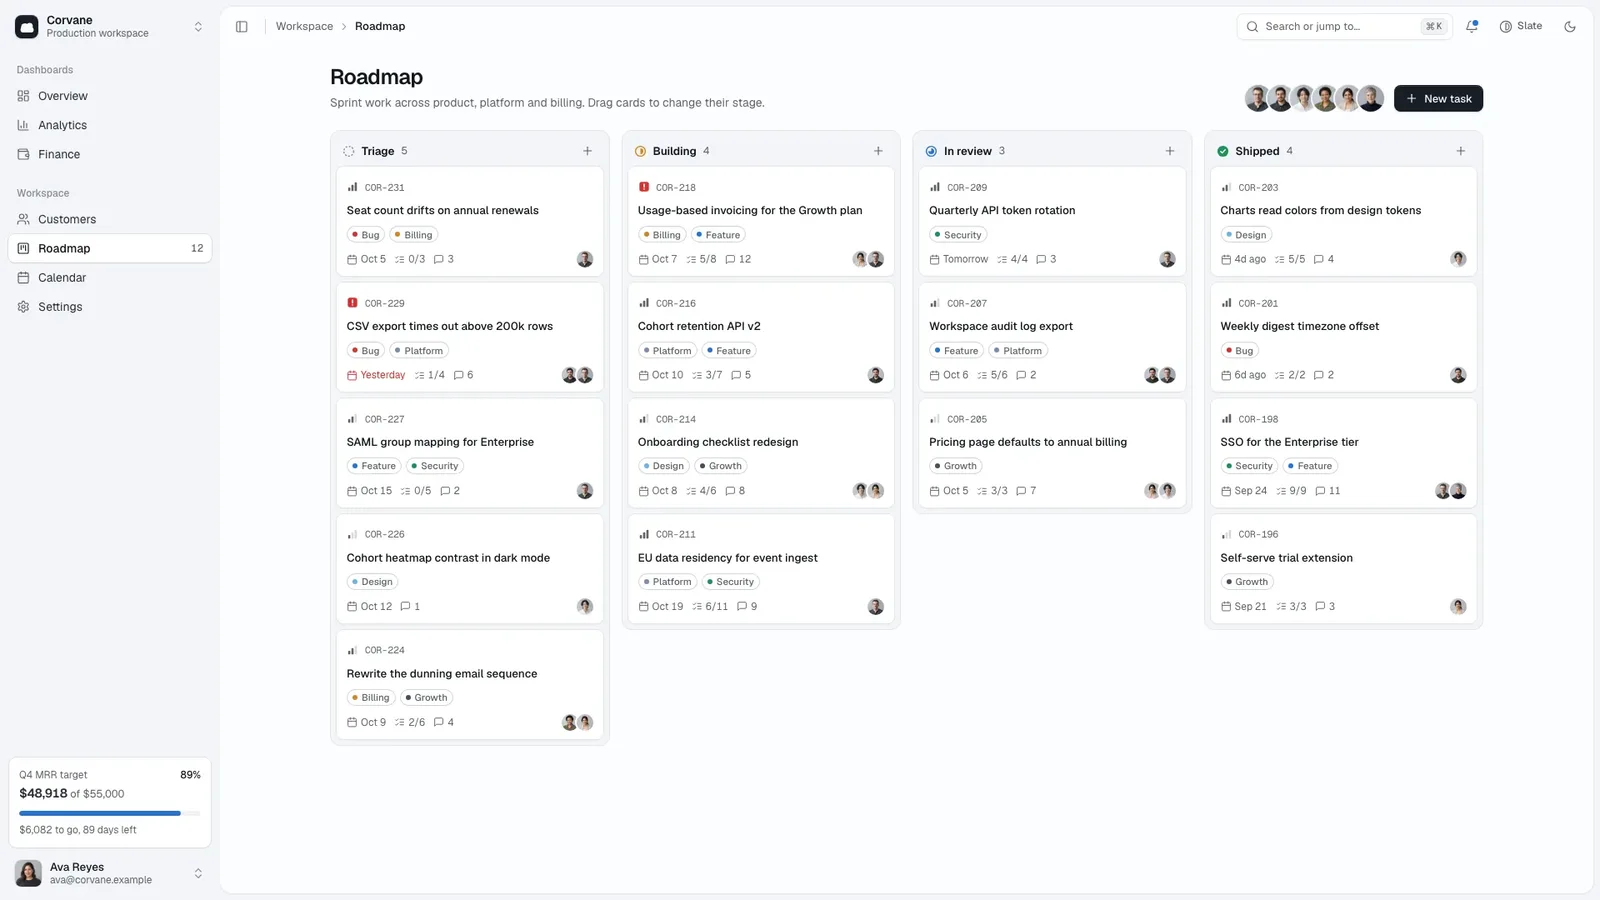This screenshot has height=900, width=1600.
Task: Go to the Overview dashboard
Action: [x=110, y=96]
